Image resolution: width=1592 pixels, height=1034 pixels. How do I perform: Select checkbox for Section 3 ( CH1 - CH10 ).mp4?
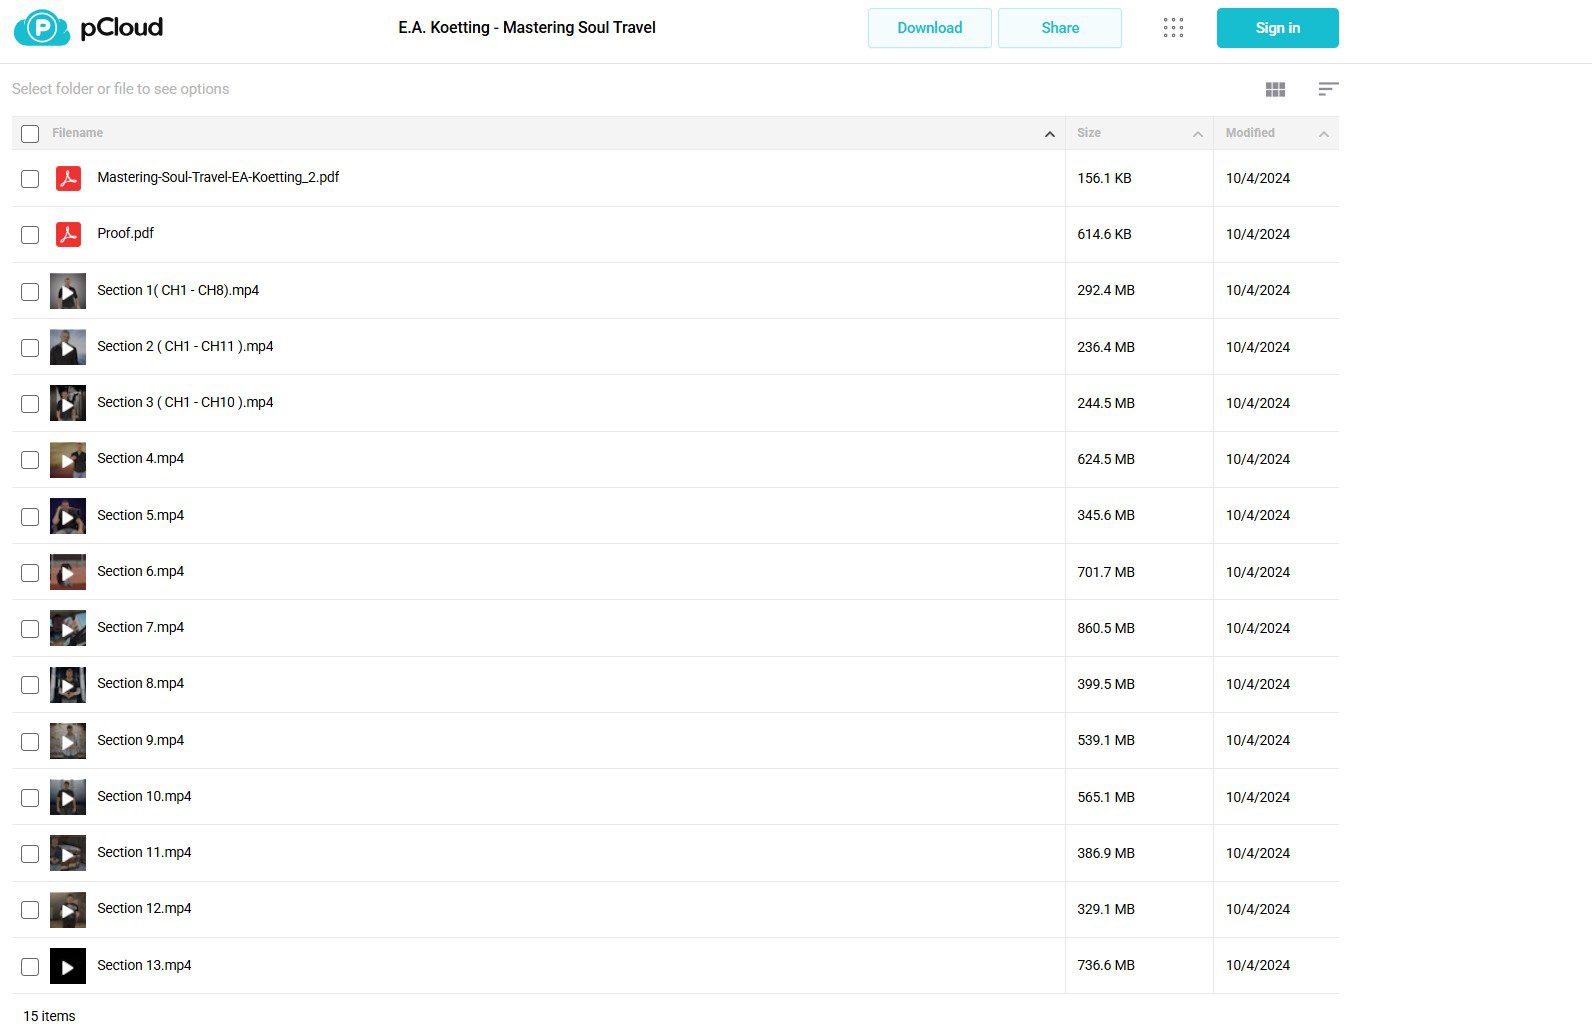pos(30,403)
